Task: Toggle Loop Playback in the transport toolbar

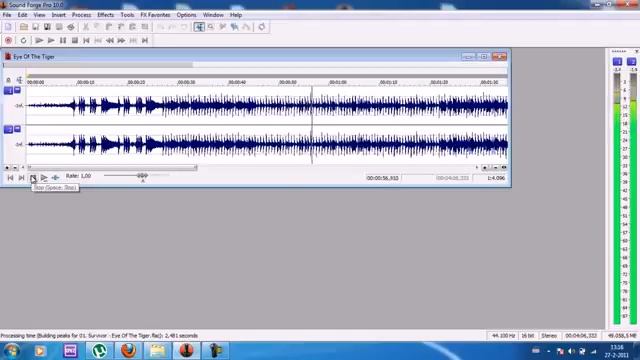Action: (23, 40)
